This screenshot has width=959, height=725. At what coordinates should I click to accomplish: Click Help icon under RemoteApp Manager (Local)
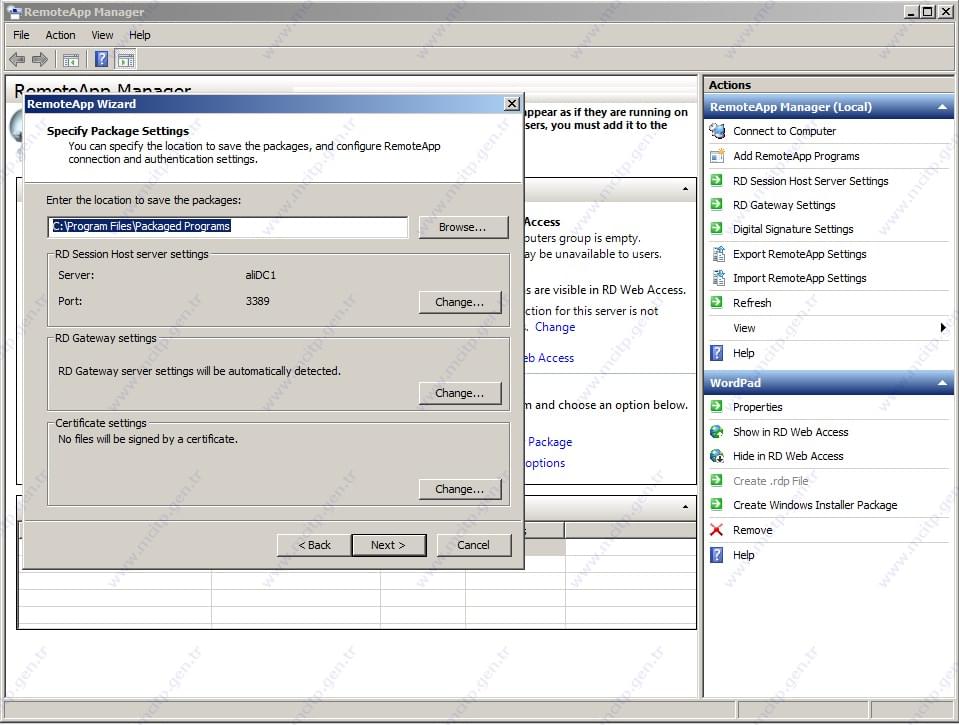point(717,353)
